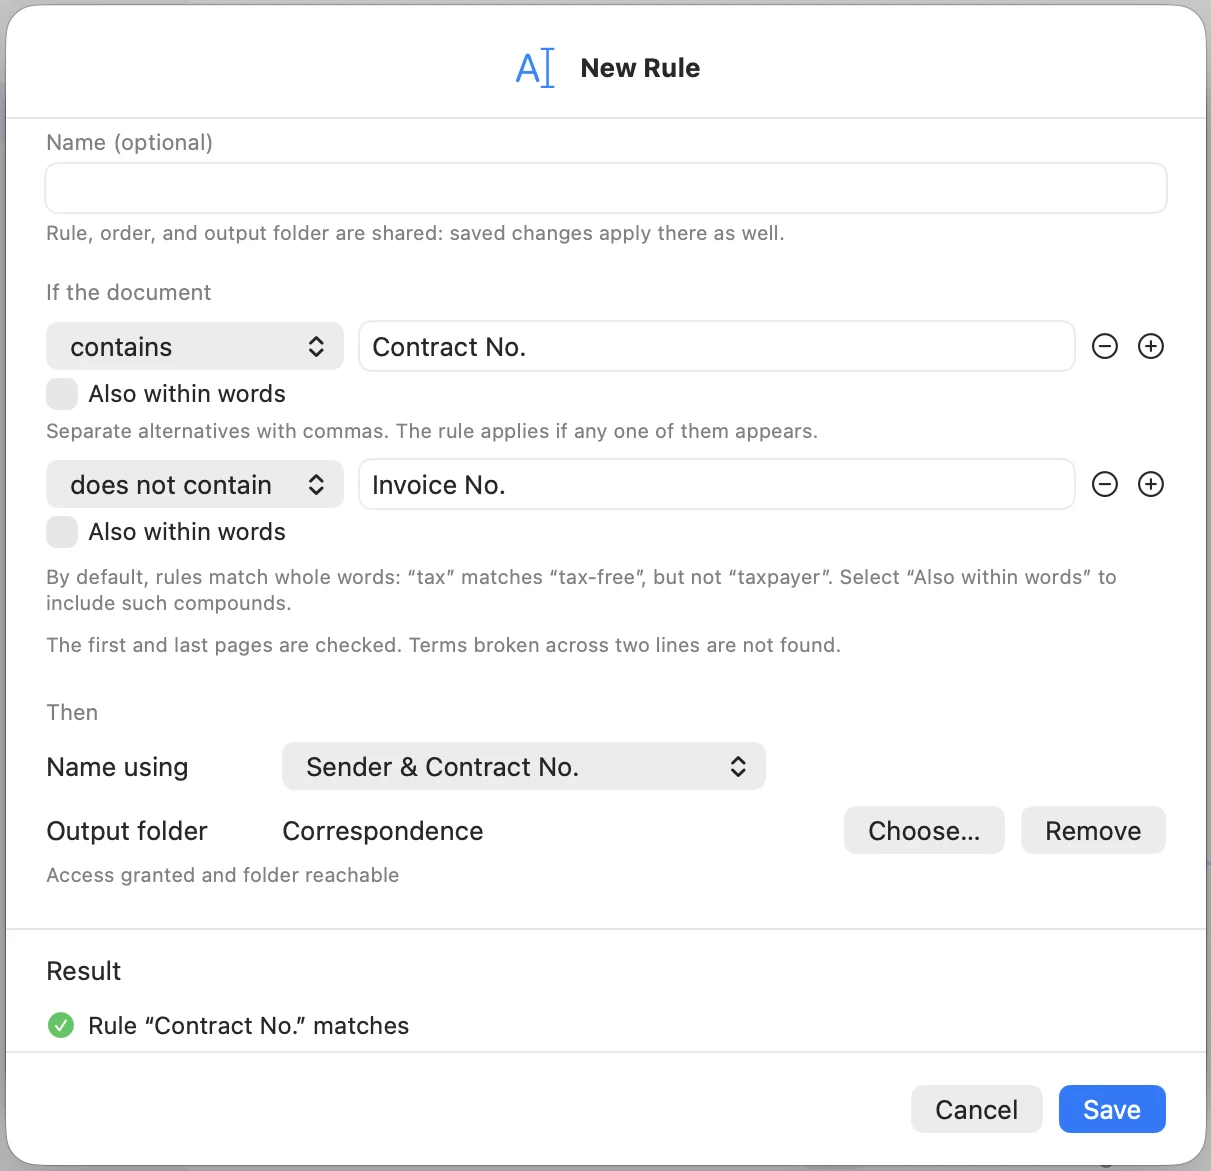Open the "contains" condition dropdown
This screenshot has width=1211, height=1171.
click(x=195, y=347)
